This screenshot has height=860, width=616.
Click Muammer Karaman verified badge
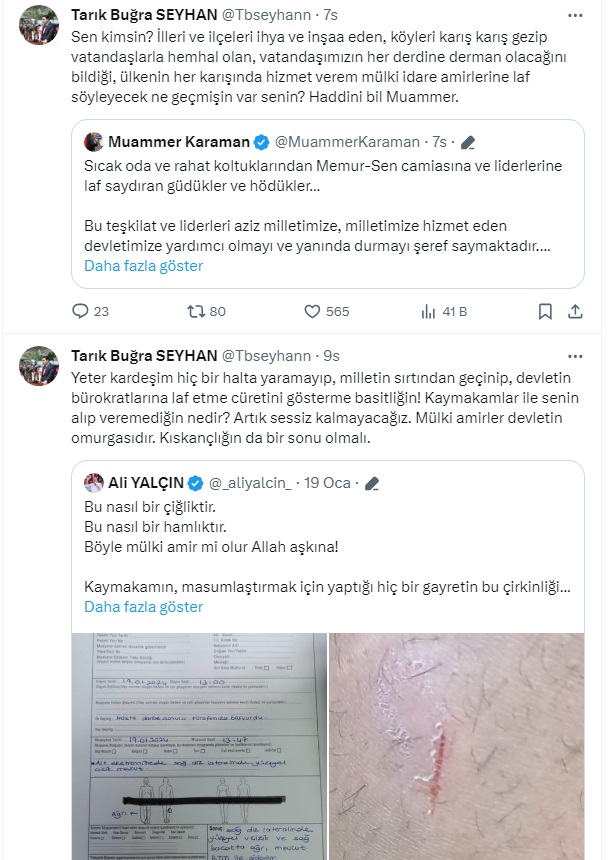click(262, 143)
